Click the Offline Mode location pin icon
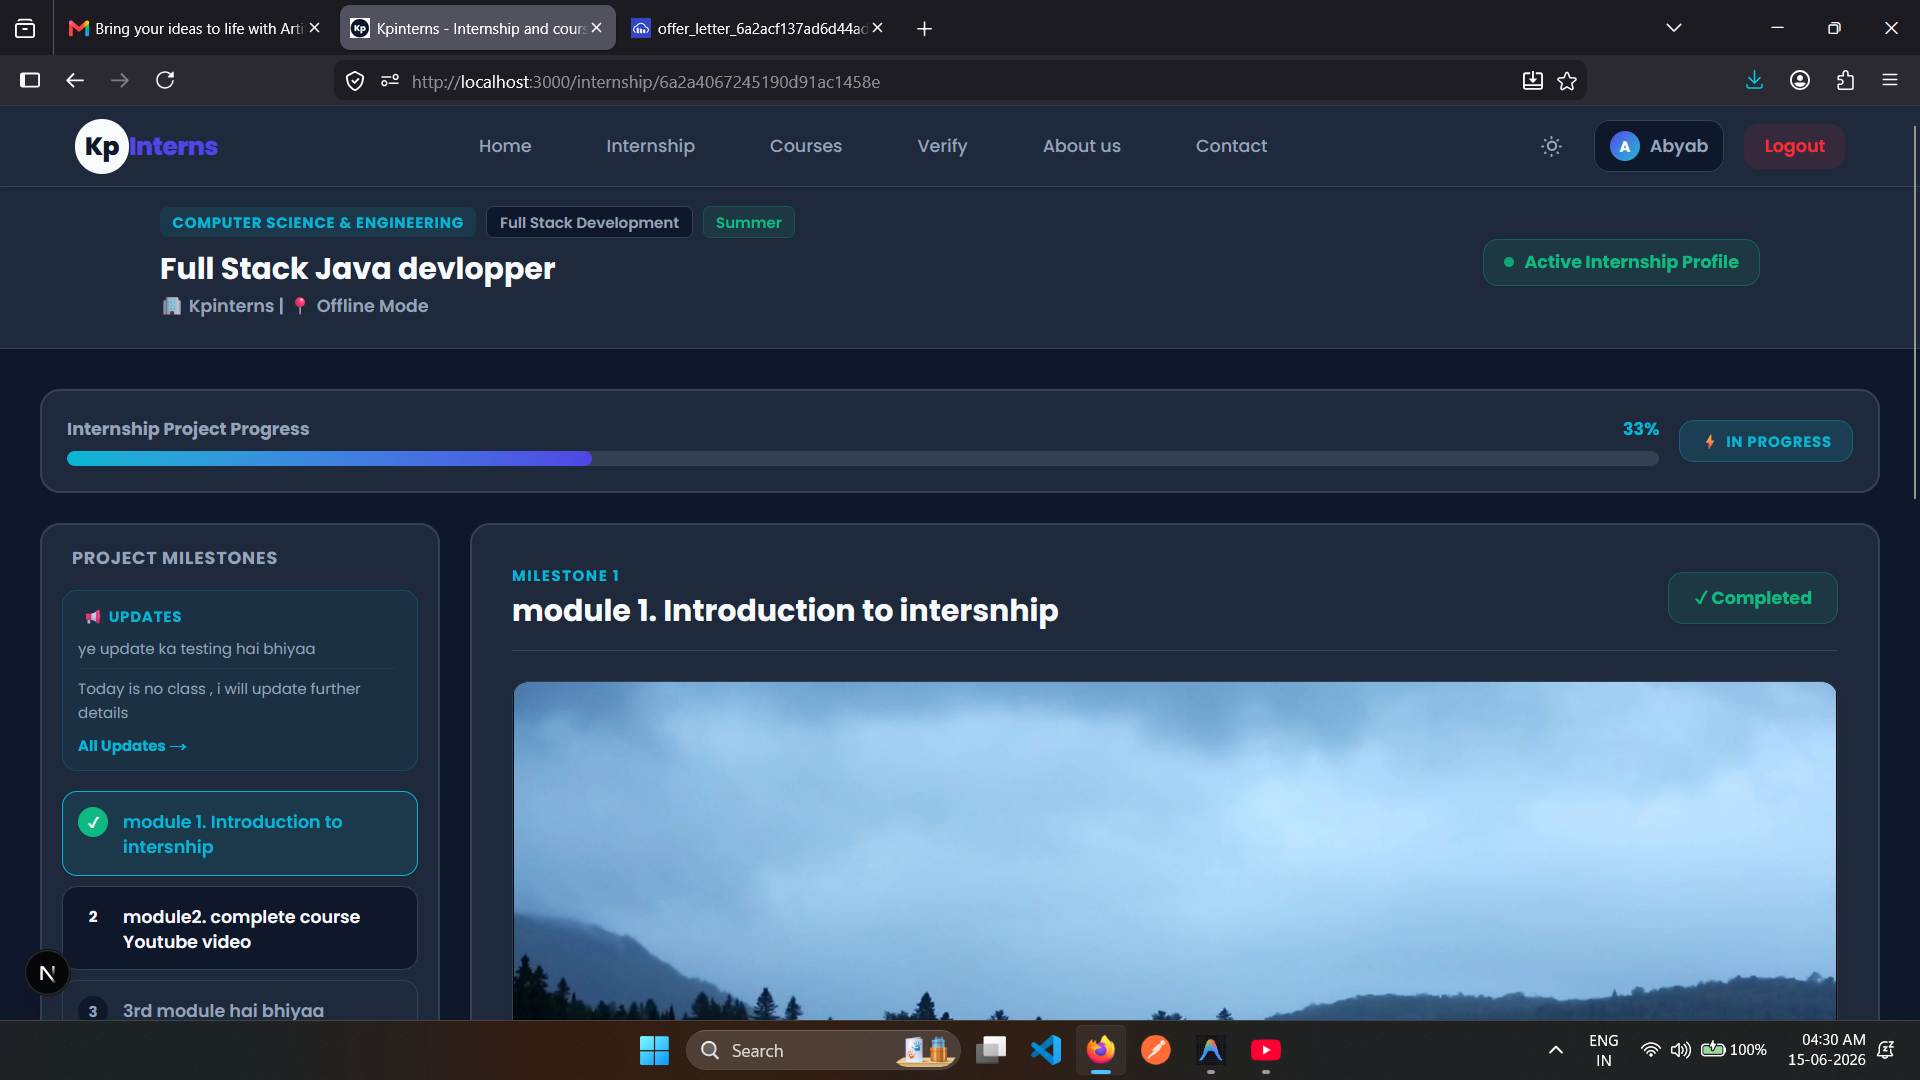 click(300, 306)
